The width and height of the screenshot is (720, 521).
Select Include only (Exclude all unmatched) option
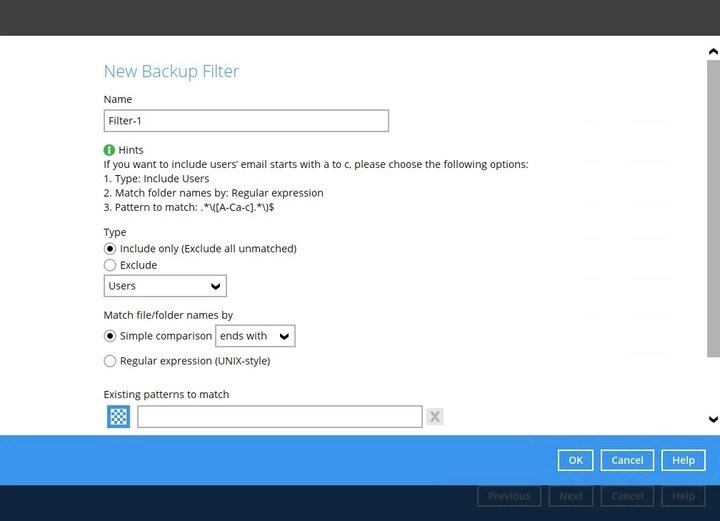tap(110, 248)
